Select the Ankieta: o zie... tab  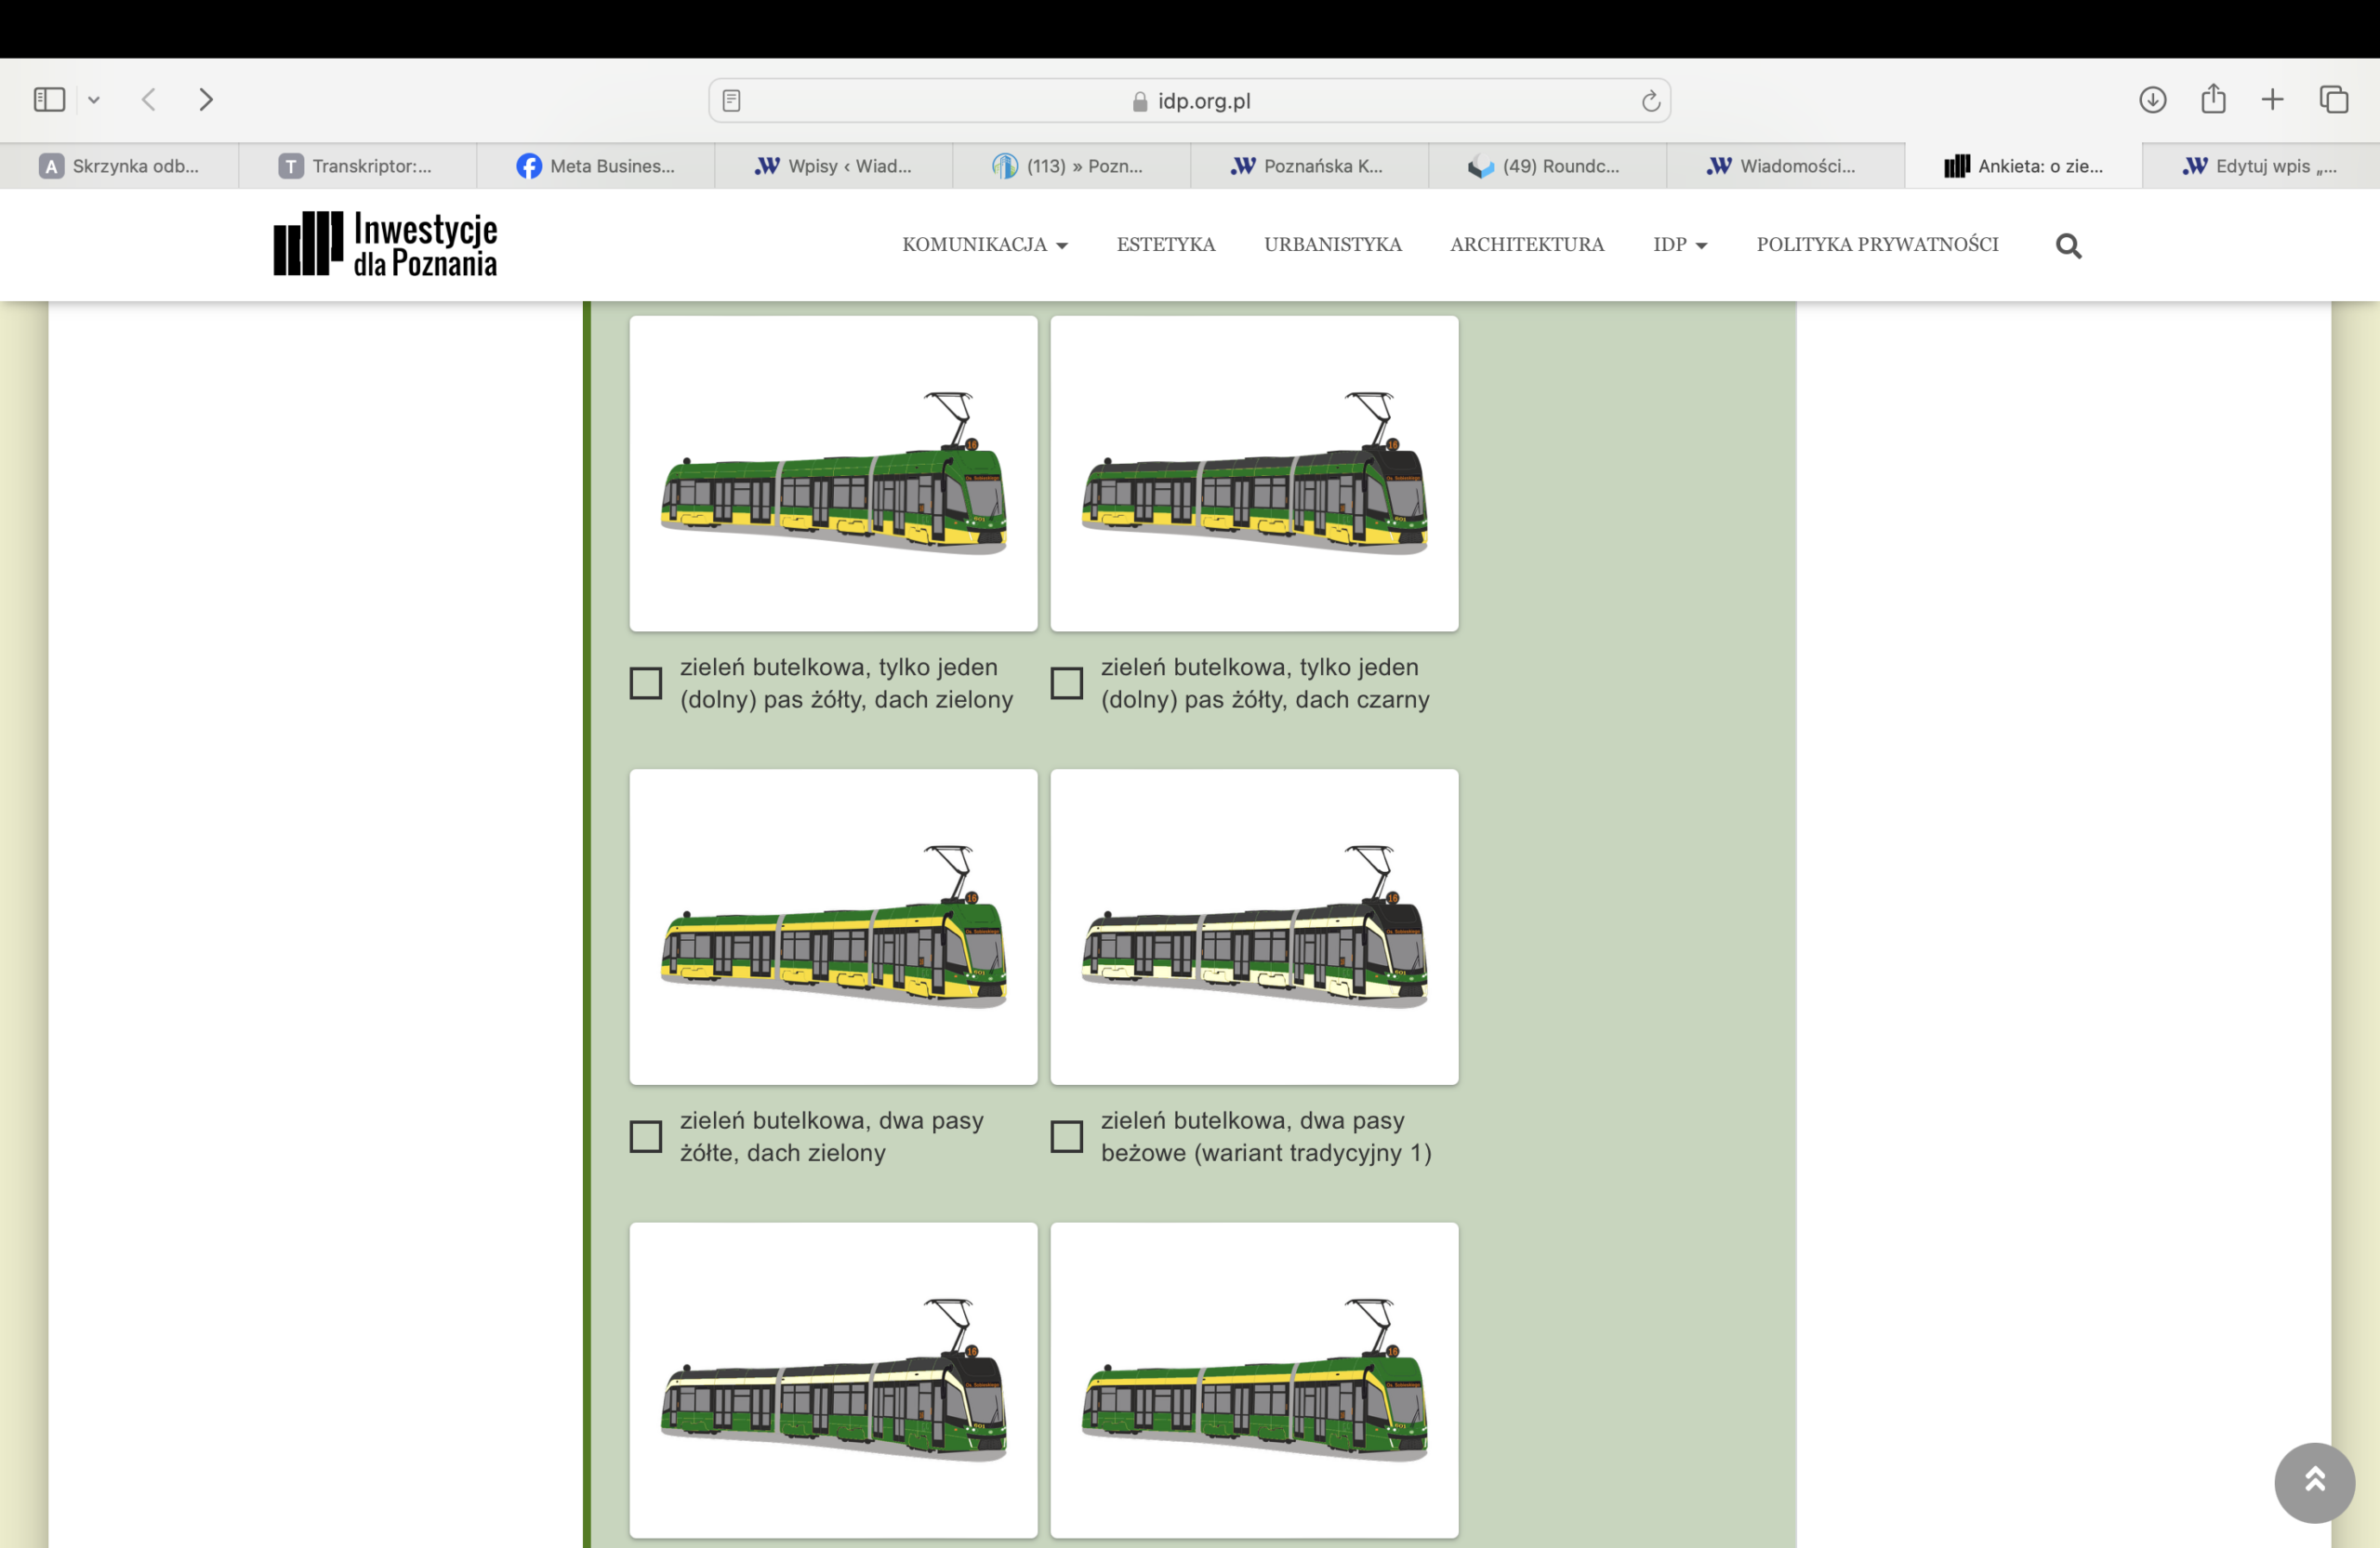coord(2023,166)
